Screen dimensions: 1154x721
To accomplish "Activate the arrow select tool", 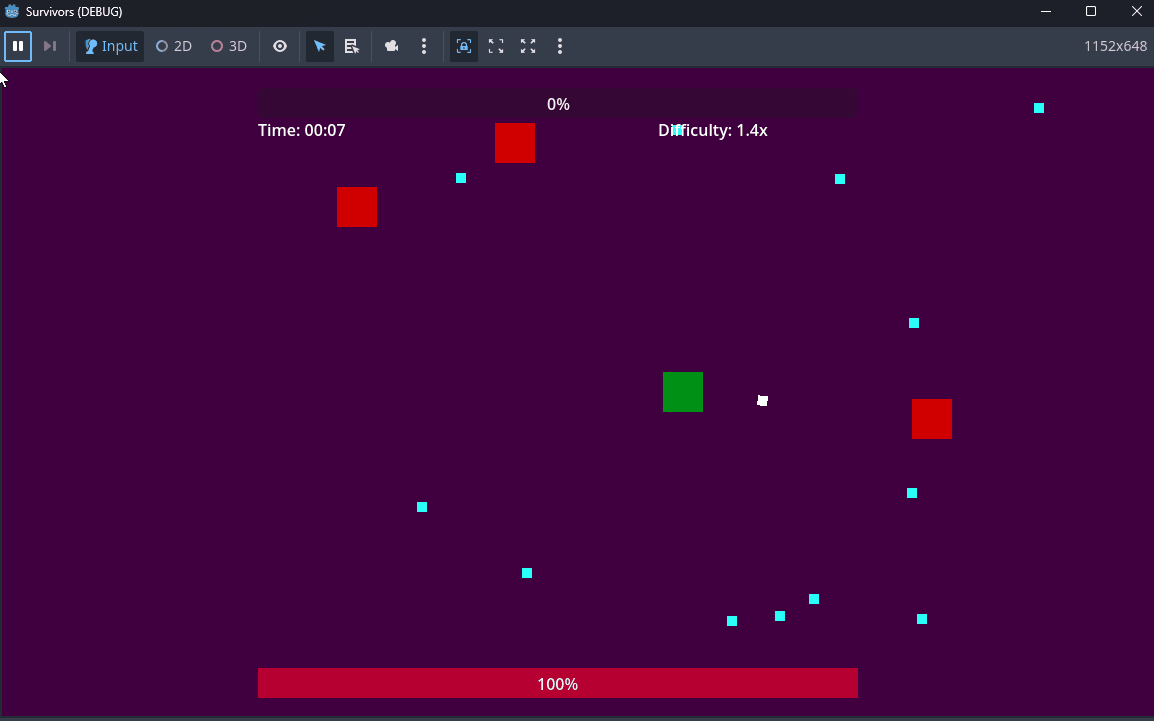I will (320, 46).
